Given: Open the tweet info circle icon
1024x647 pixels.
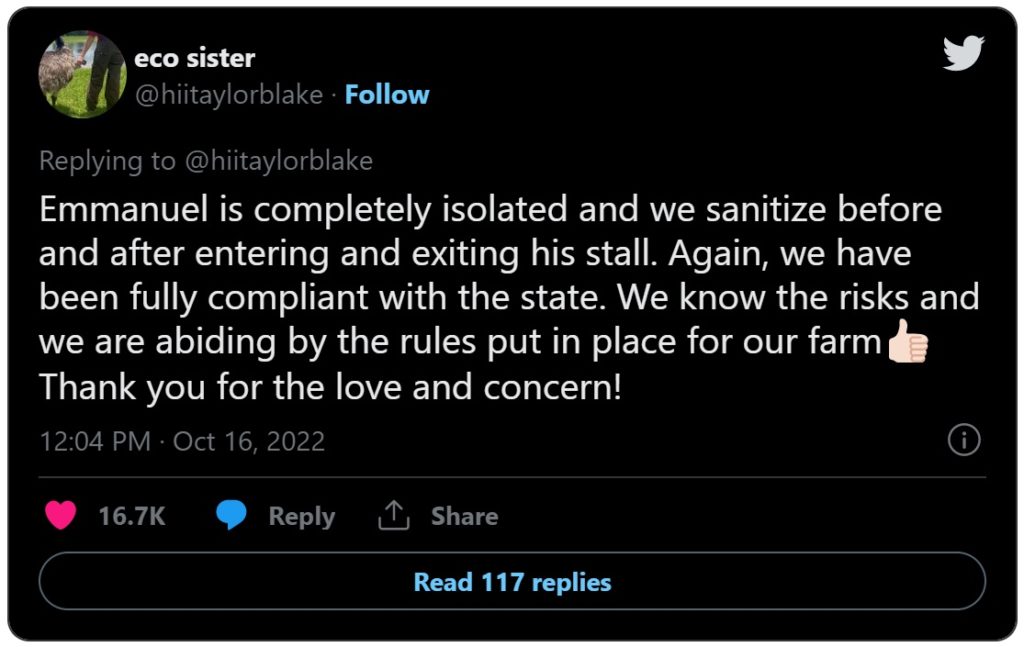Looking at the screenshot, I should 963,440.
